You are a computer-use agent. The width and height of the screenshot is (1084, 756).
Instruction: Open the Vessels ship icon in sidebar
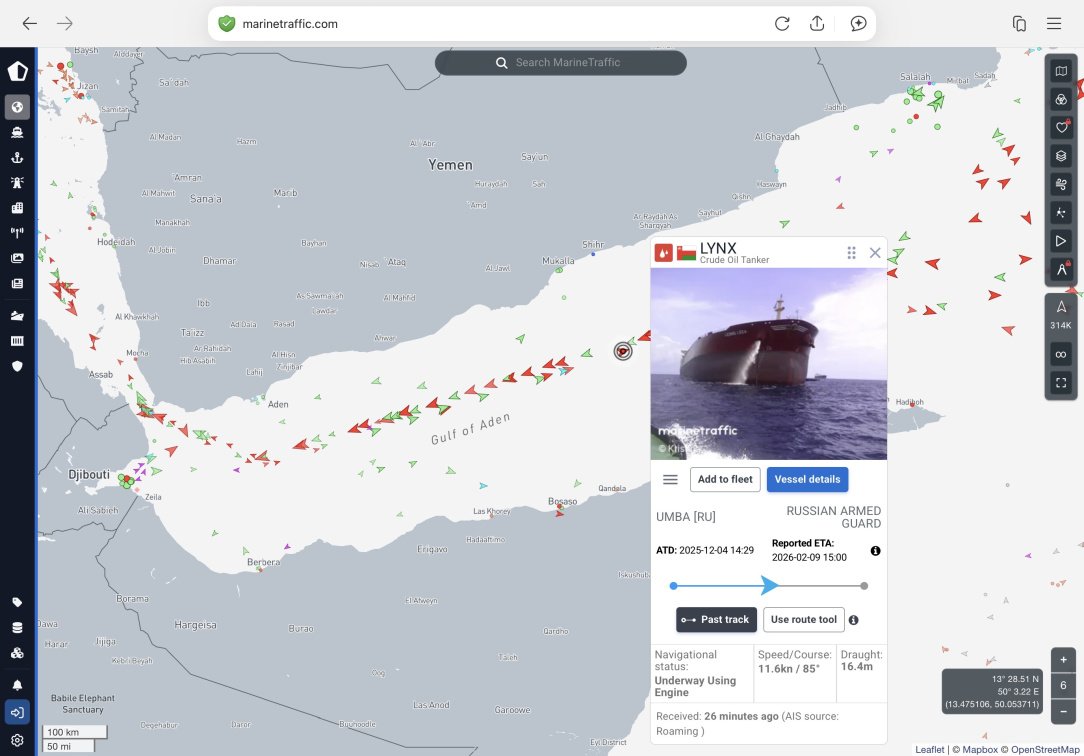pyautogui.click(x=17, y=132)
